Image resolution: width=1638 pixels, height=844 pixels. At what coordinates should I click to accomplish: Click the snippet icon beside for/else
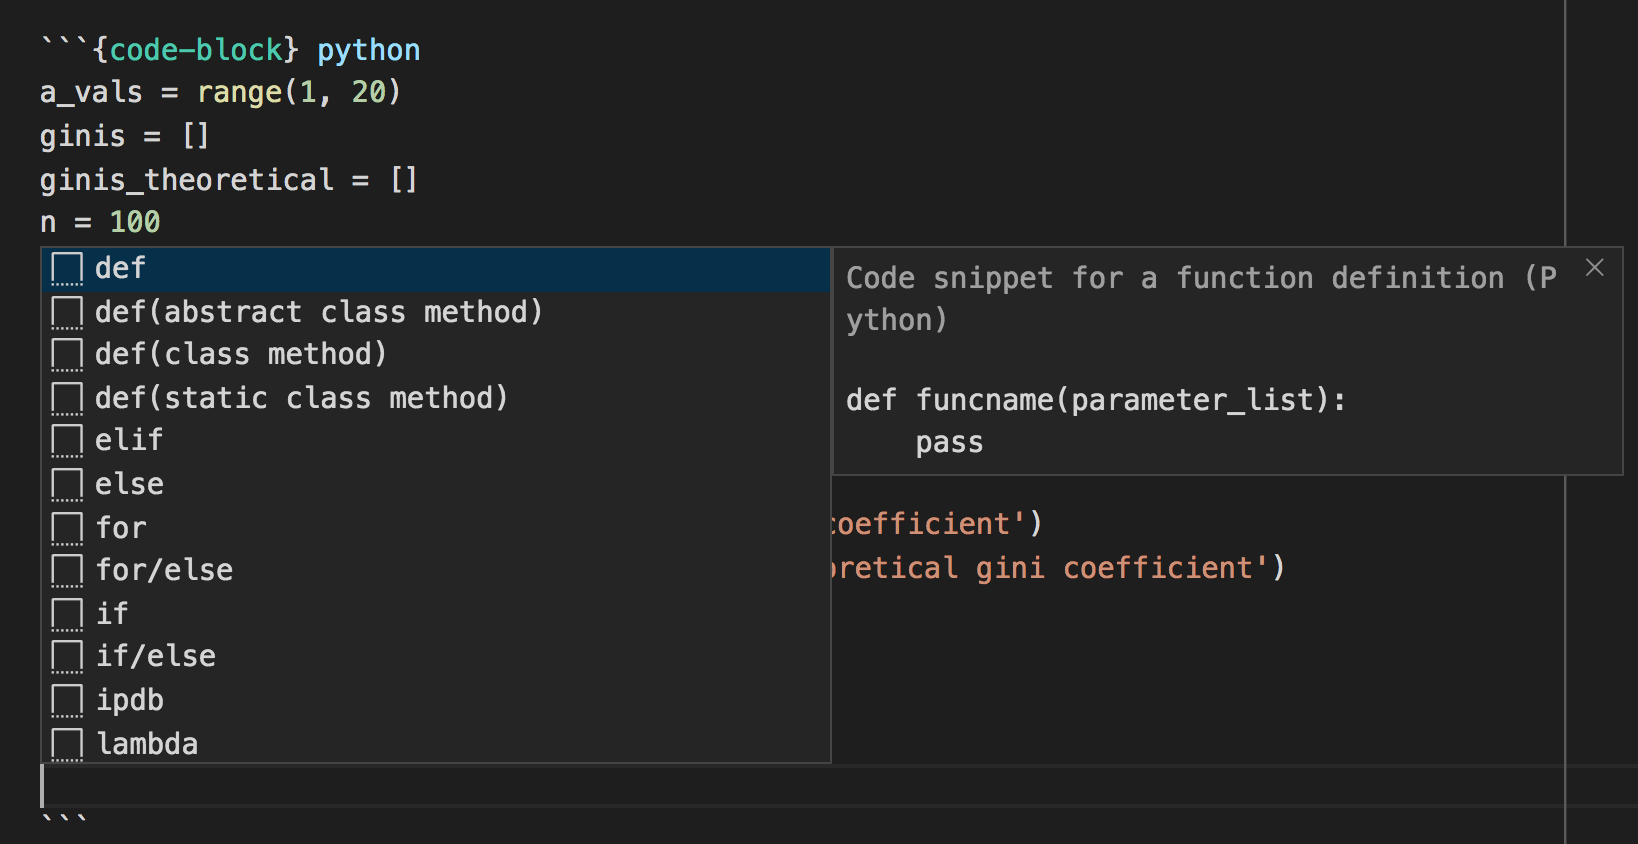[67, 571]
